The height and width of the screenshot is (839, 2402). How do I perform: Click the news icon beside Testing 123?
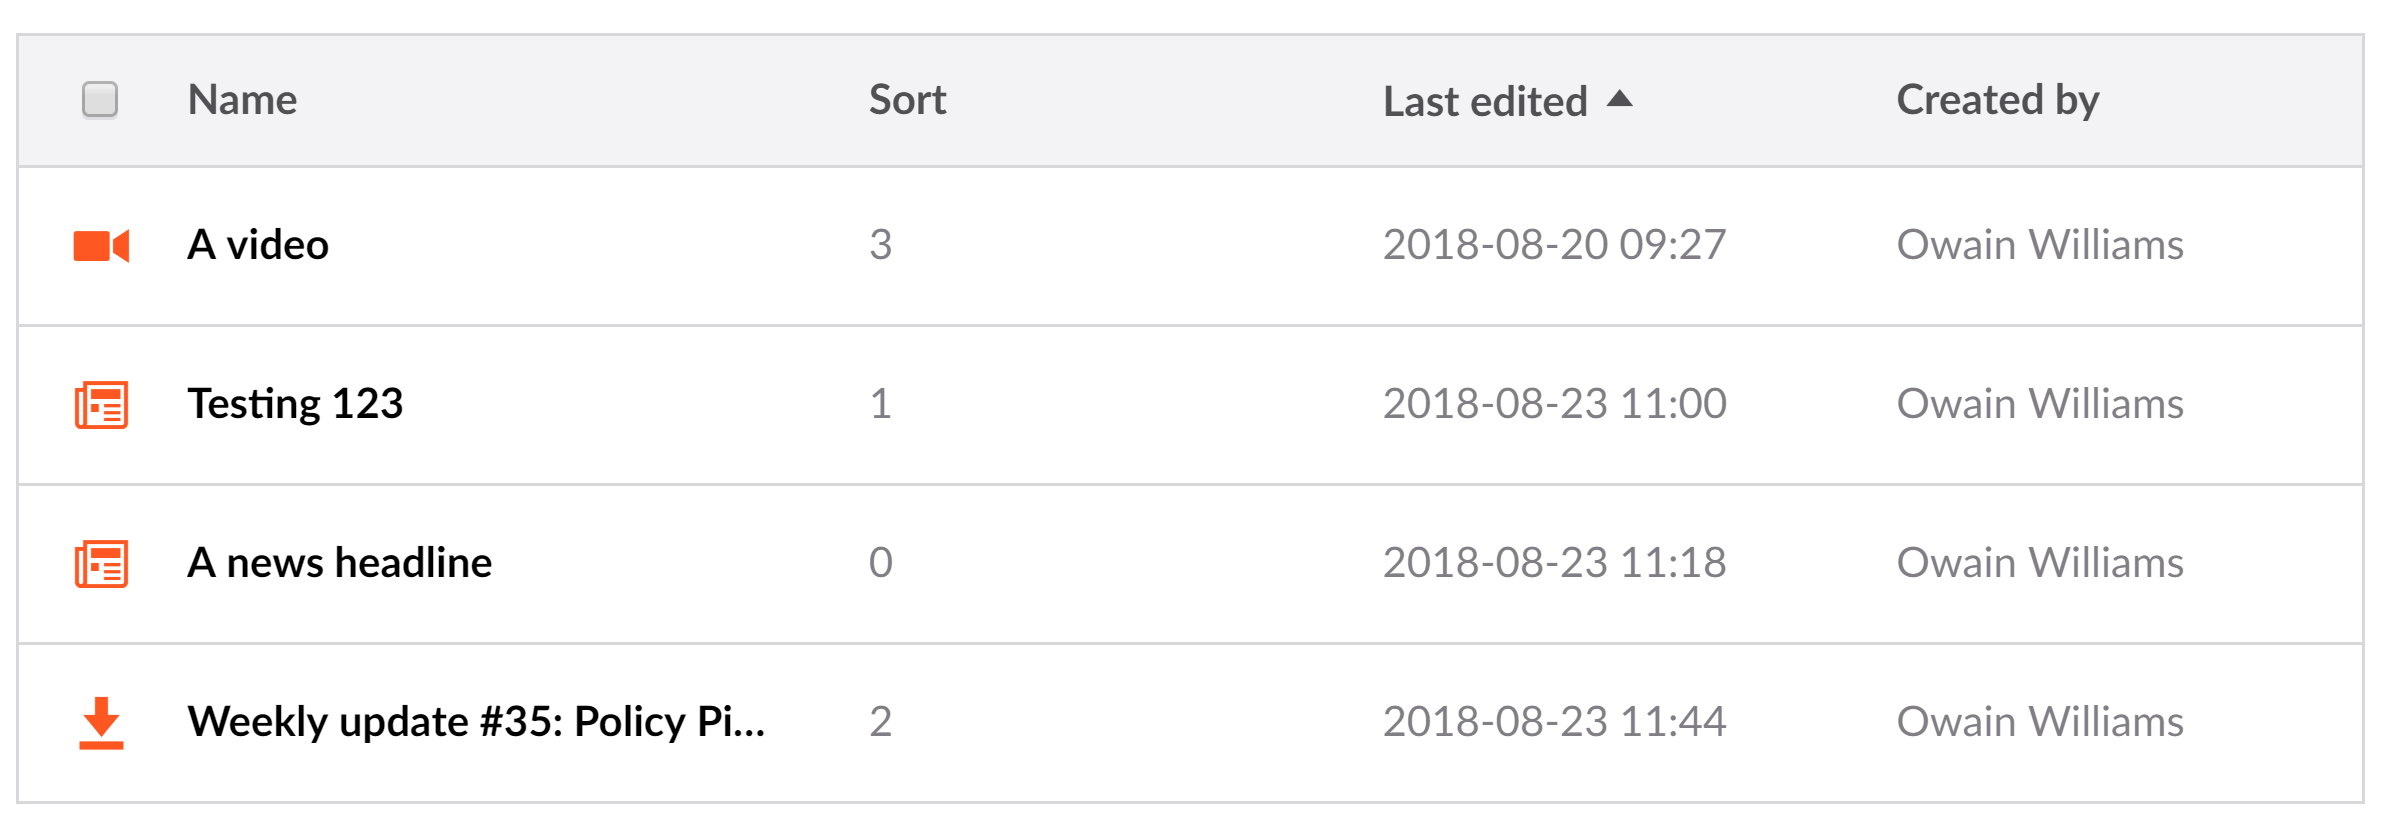[x=101, y=405]
